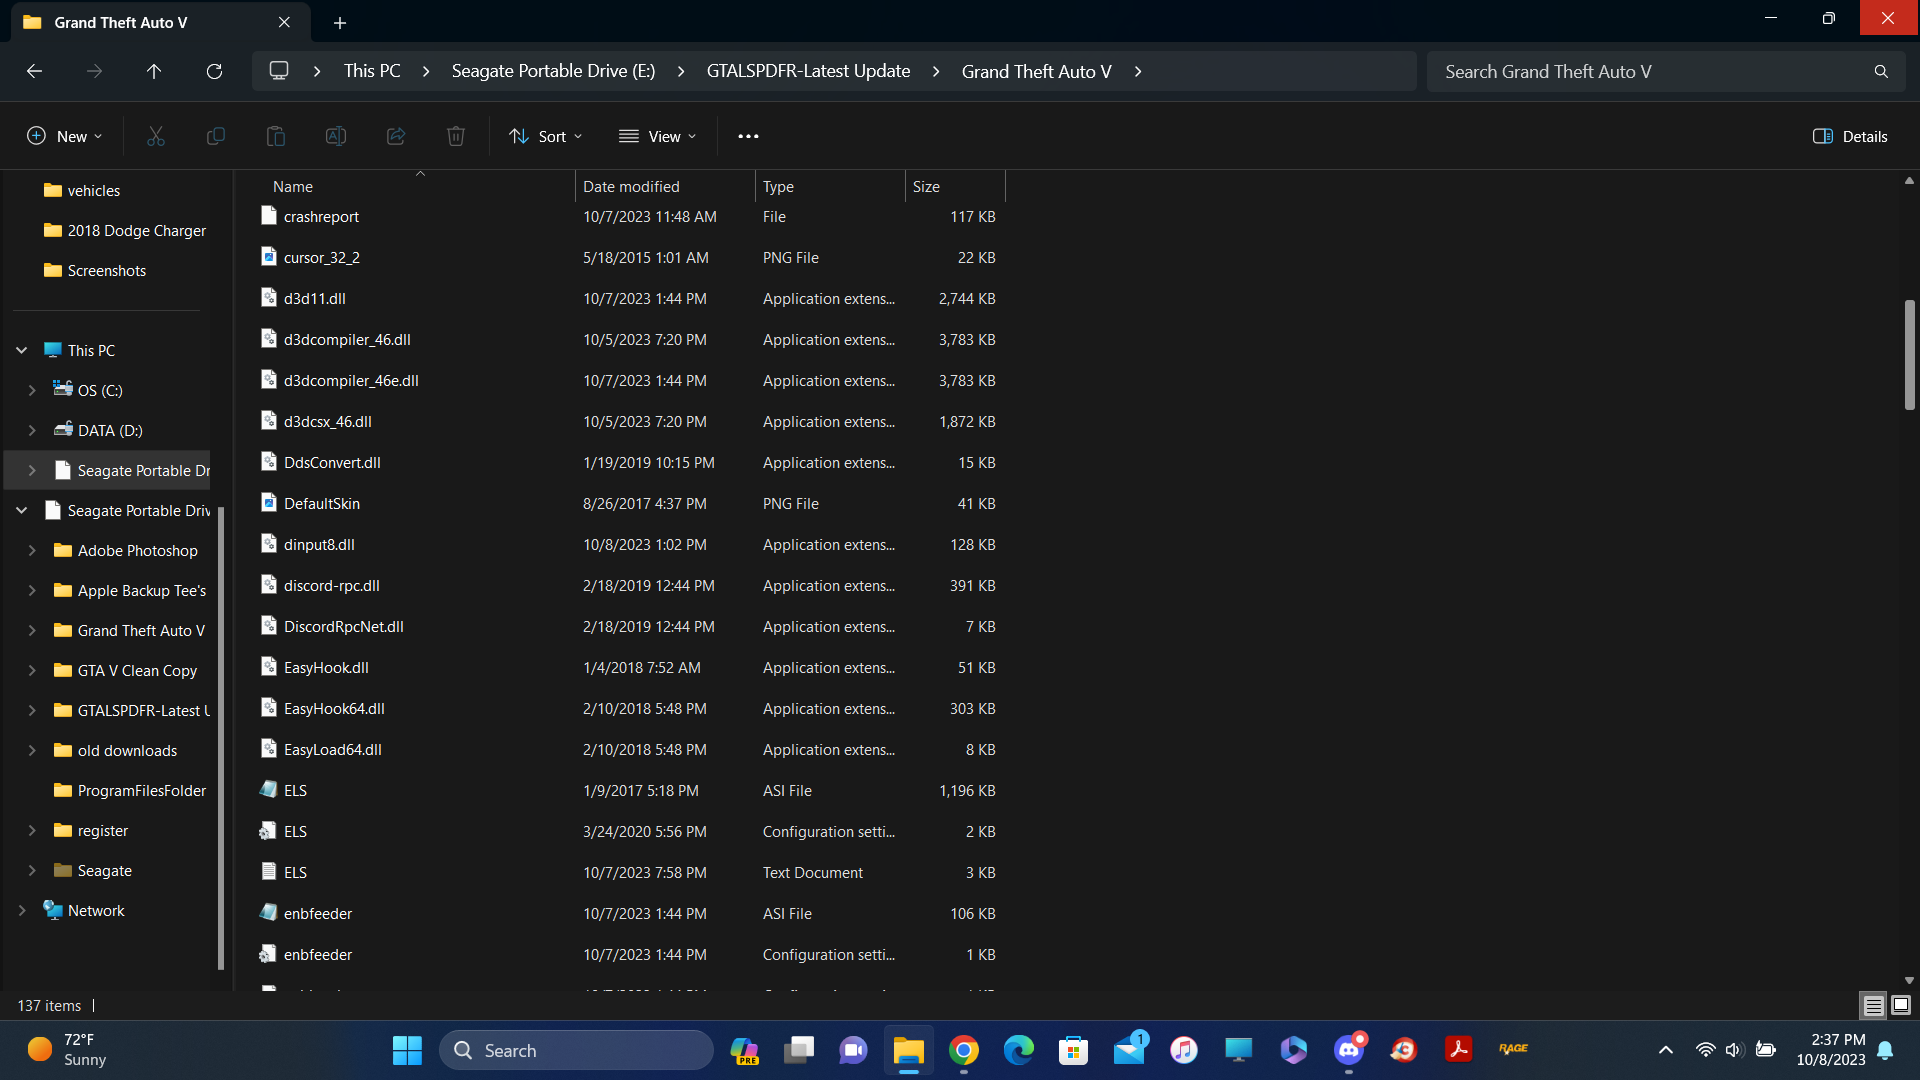Click the Search Grand Theft Auto V field
The image size is (1920, 1080).
(x=1650, y=71)
